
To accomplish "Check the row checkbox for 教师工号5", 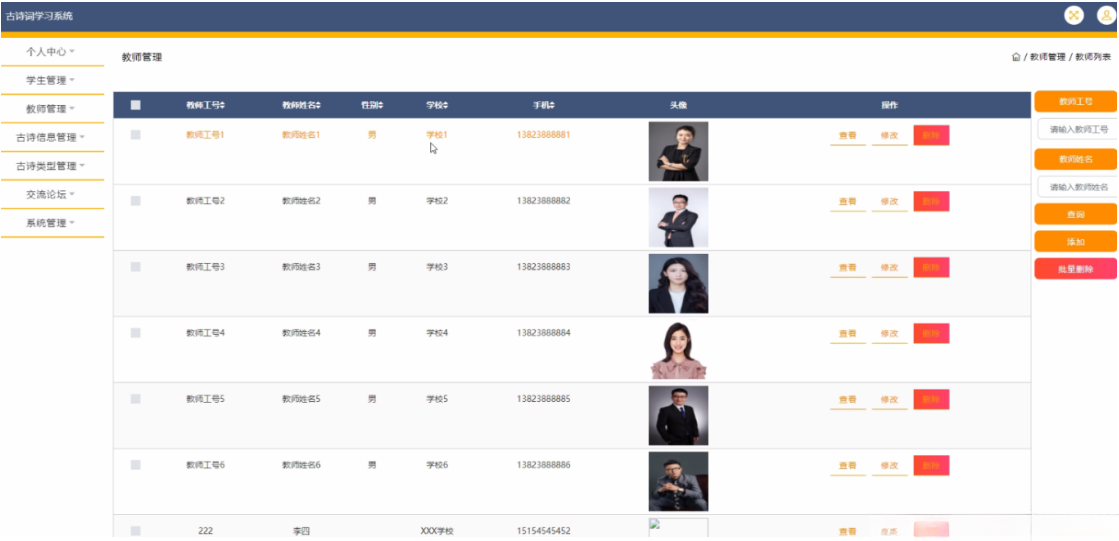I will tap(136, 398).
